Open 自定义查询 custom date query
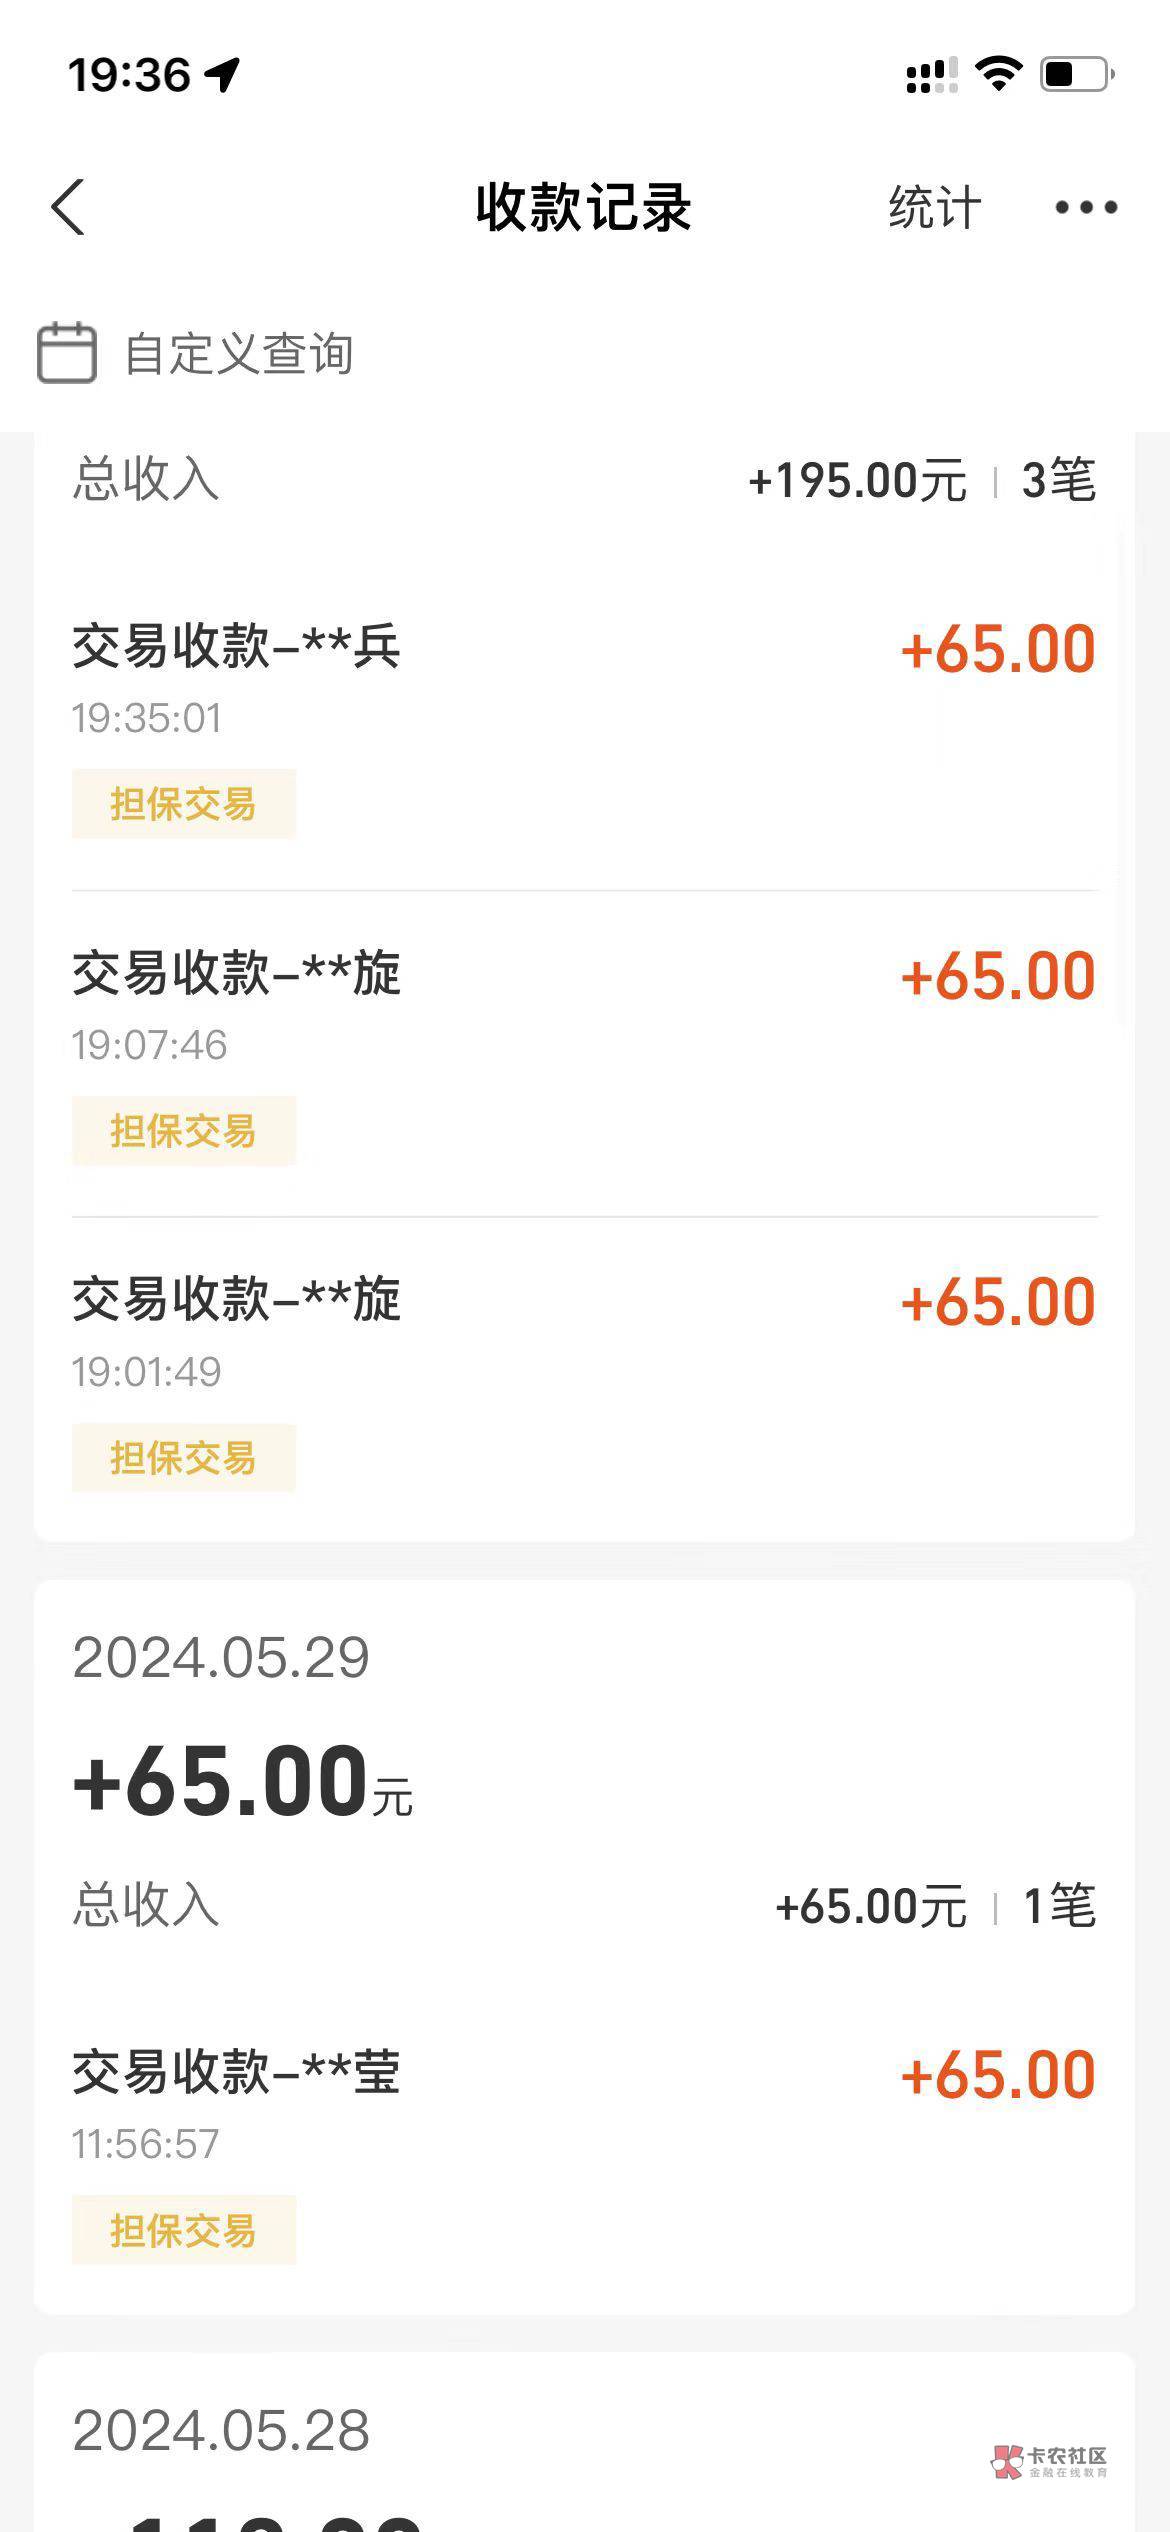1170x2532 pixels. coord(238,354)
